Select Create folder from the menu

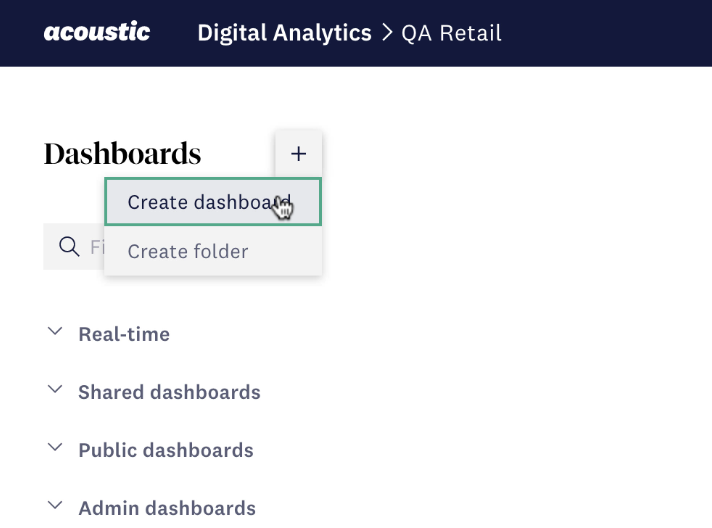click(x=213, y=251)
